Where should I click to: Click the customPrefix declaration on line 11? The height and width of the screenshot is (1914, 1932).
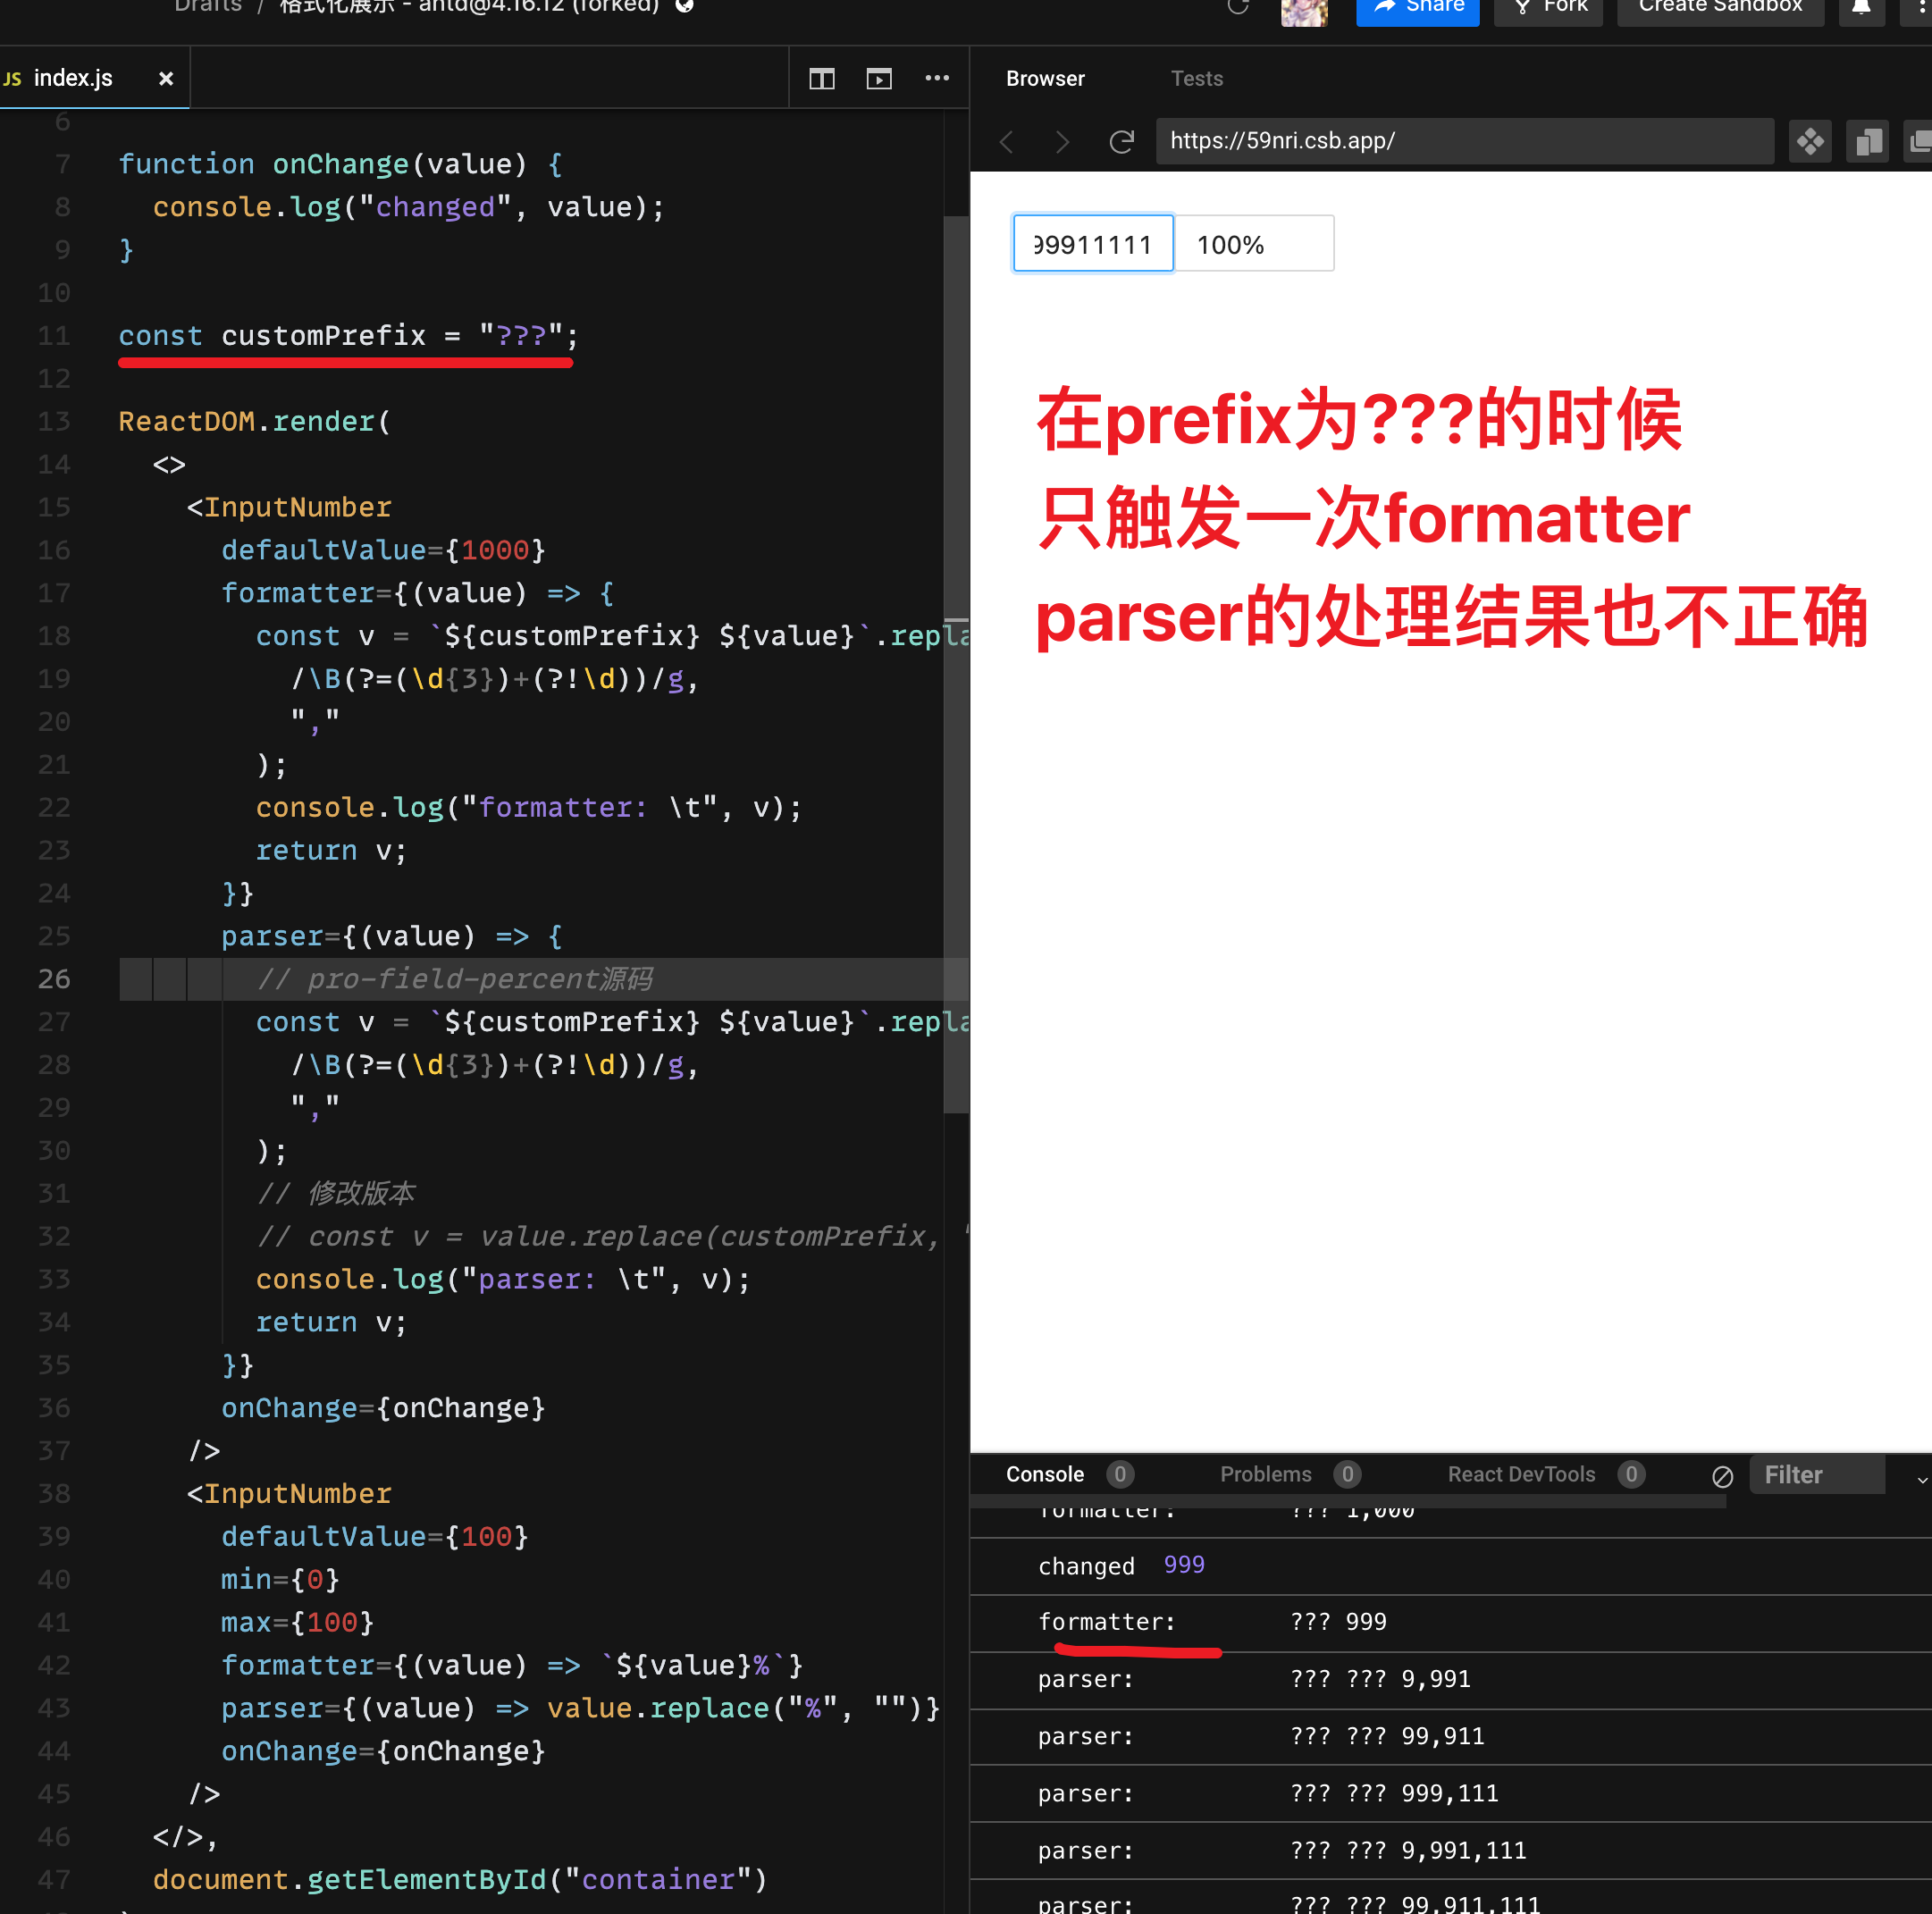[348, 336]
